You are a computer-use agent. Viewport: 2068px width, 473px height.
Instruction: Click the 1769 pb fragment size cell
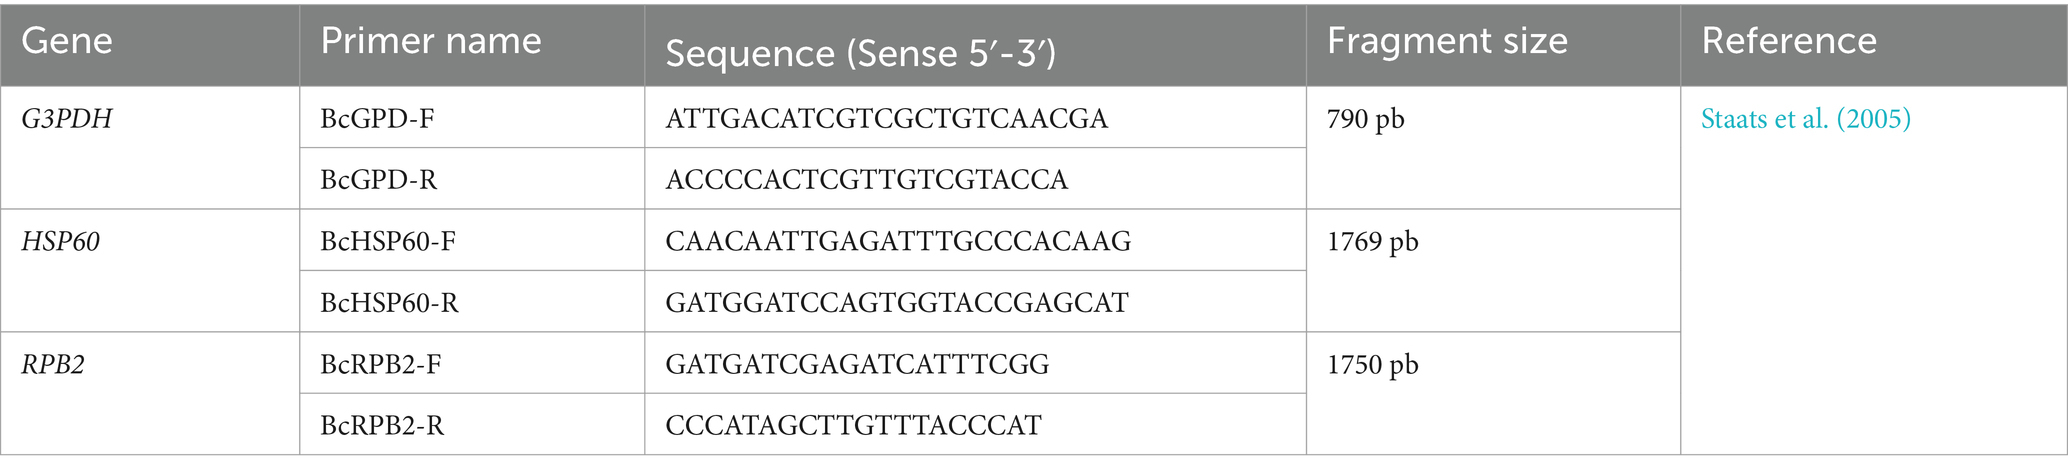[1372, 242]
